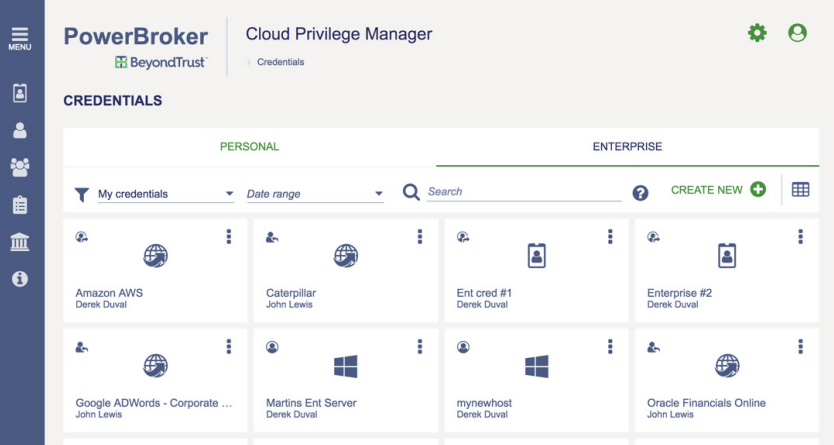Select the mynewhost card title
The height and width of the screenshot is (445, 834).
484,404
